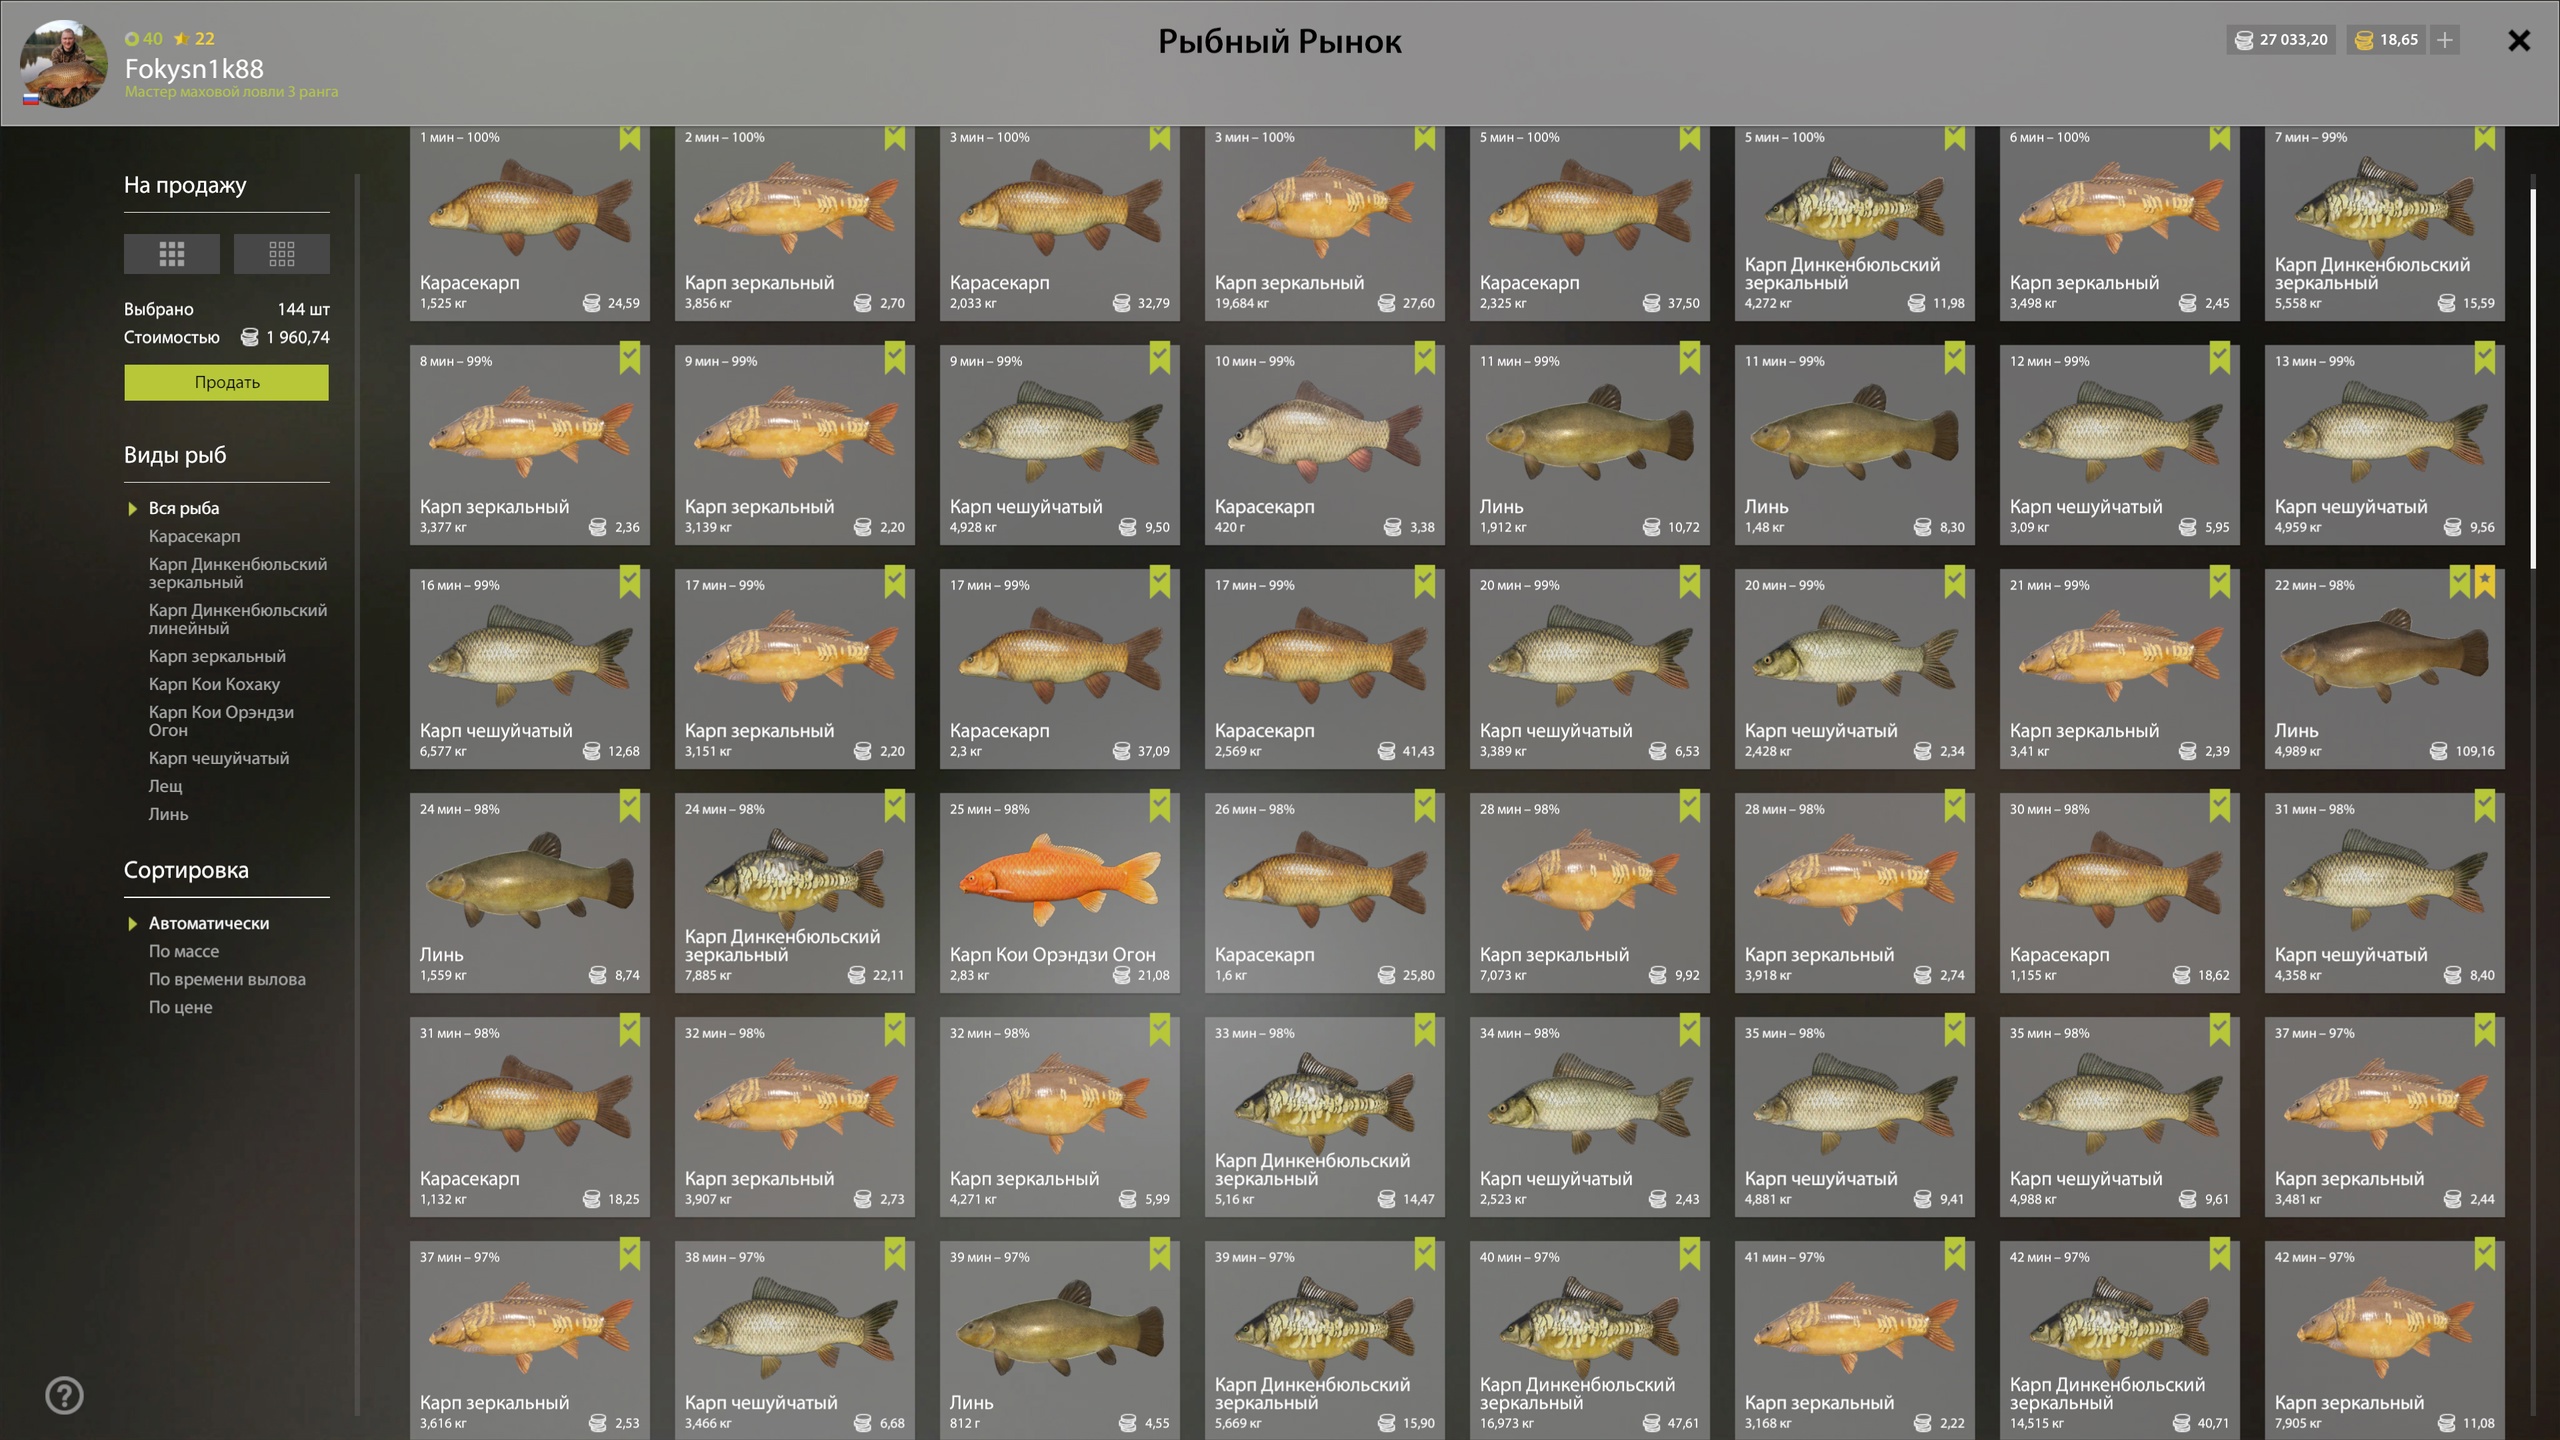
Task: Sort fish by 'По цене'
Action: click(181, 1007)
